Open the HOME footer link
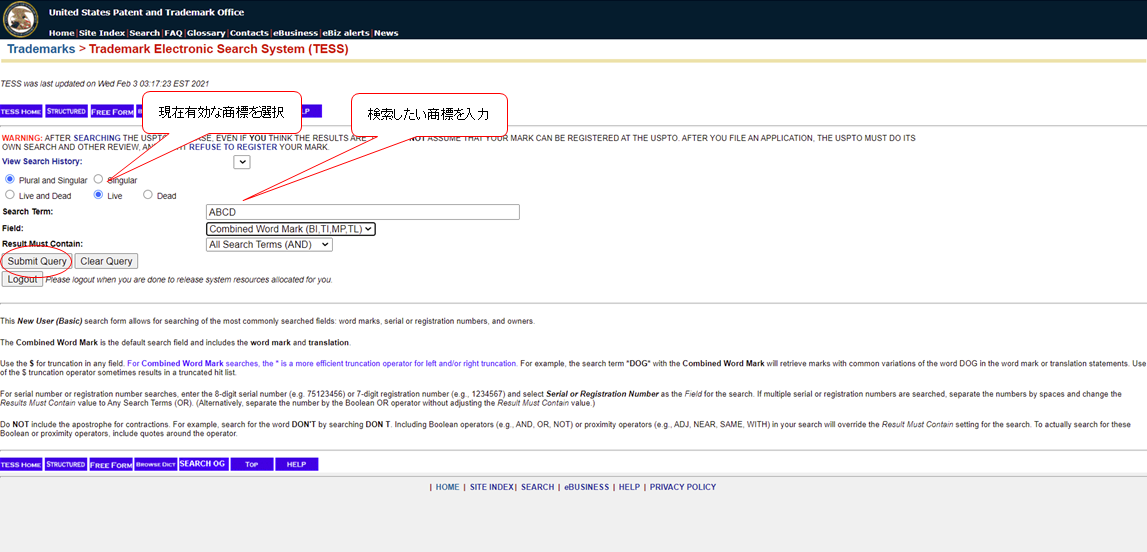The height and width of the screenshot is (552, 1147). pos(448,487)
